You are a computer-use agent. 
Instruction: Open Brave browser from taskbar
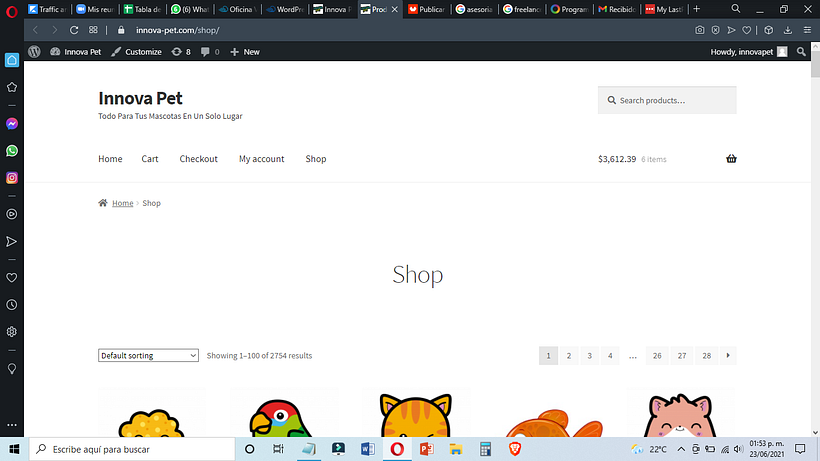(515, 449)
